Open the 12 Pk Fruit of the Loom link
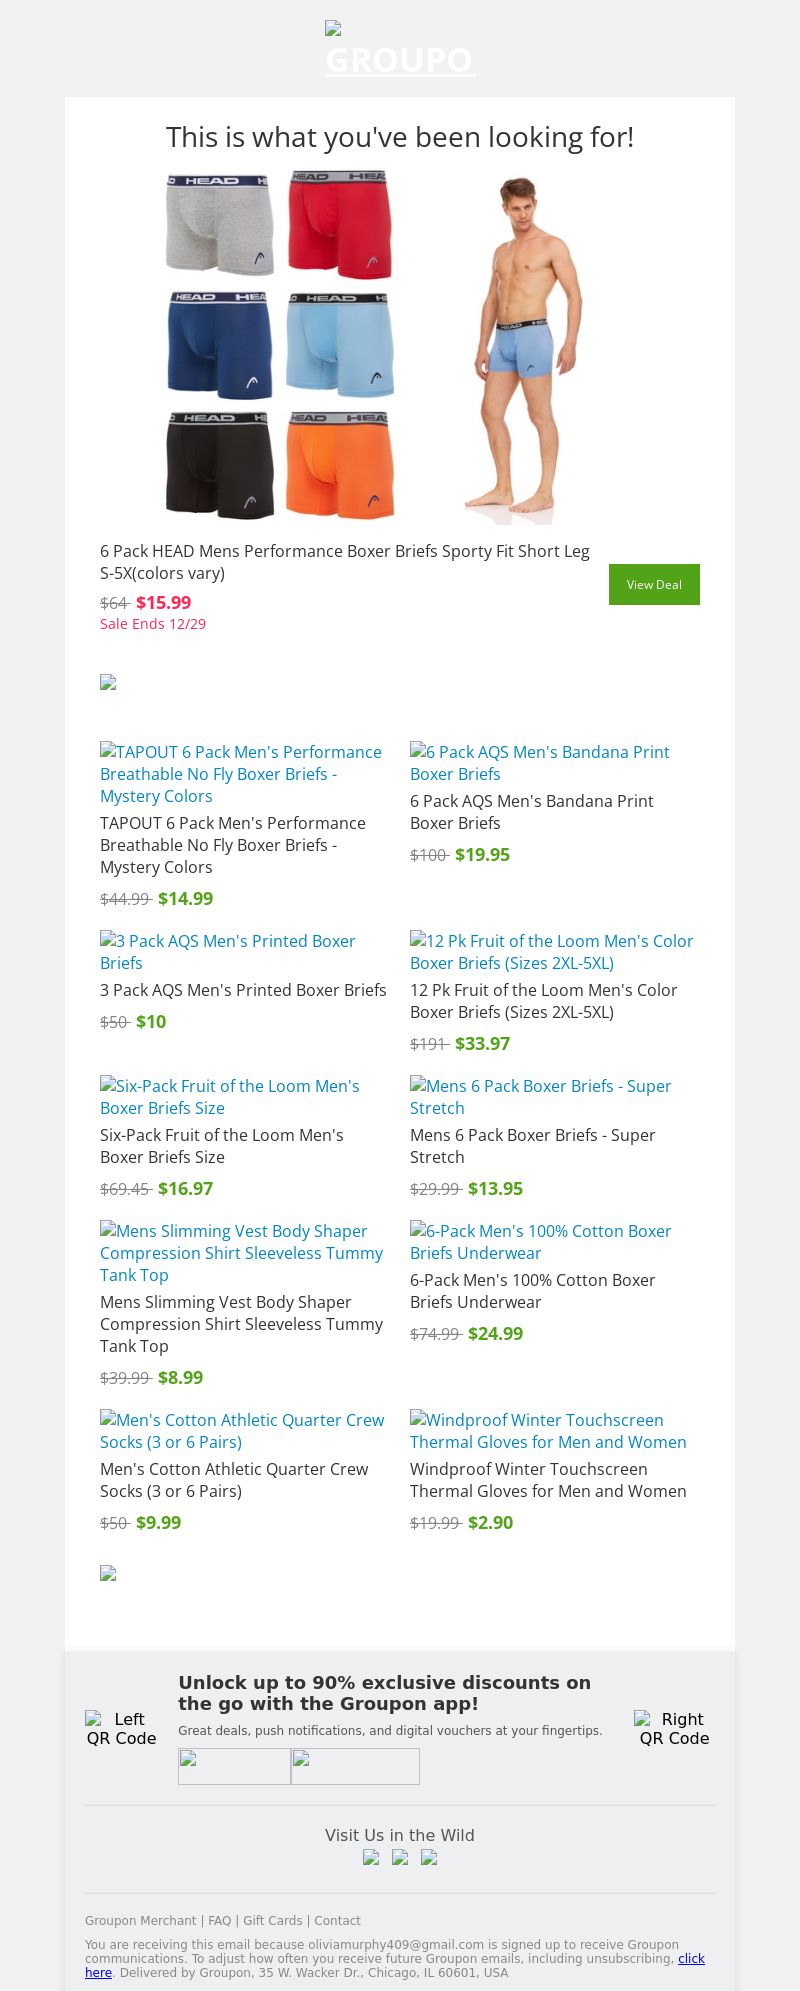This screenshot has height=1991, width=800. pos(551,952)
